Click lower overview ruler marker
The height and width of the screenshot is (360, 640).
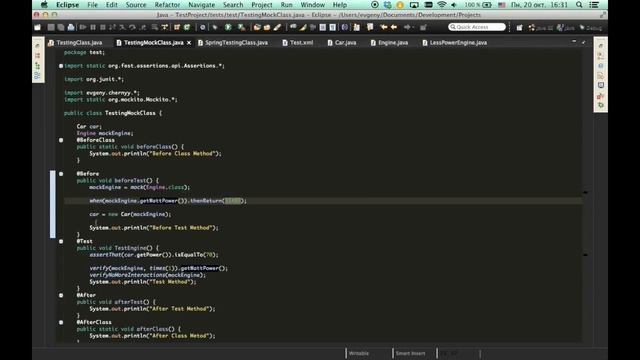coord(585,255)
